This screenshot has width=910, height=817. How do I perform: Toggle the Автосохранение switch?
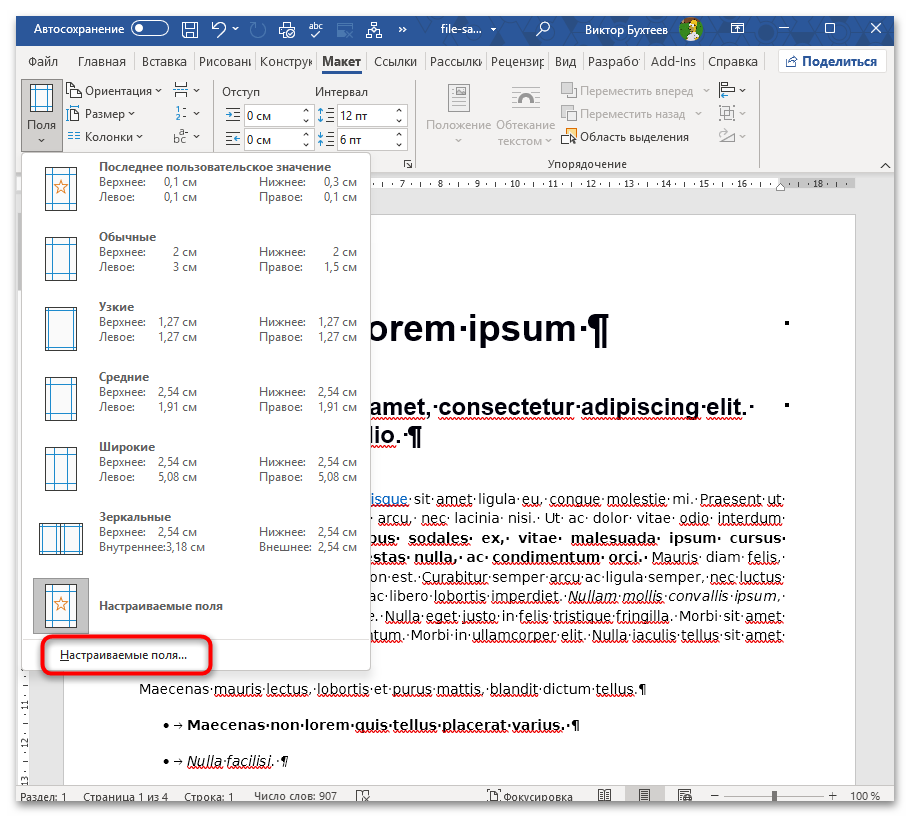(x=150, y=28)
